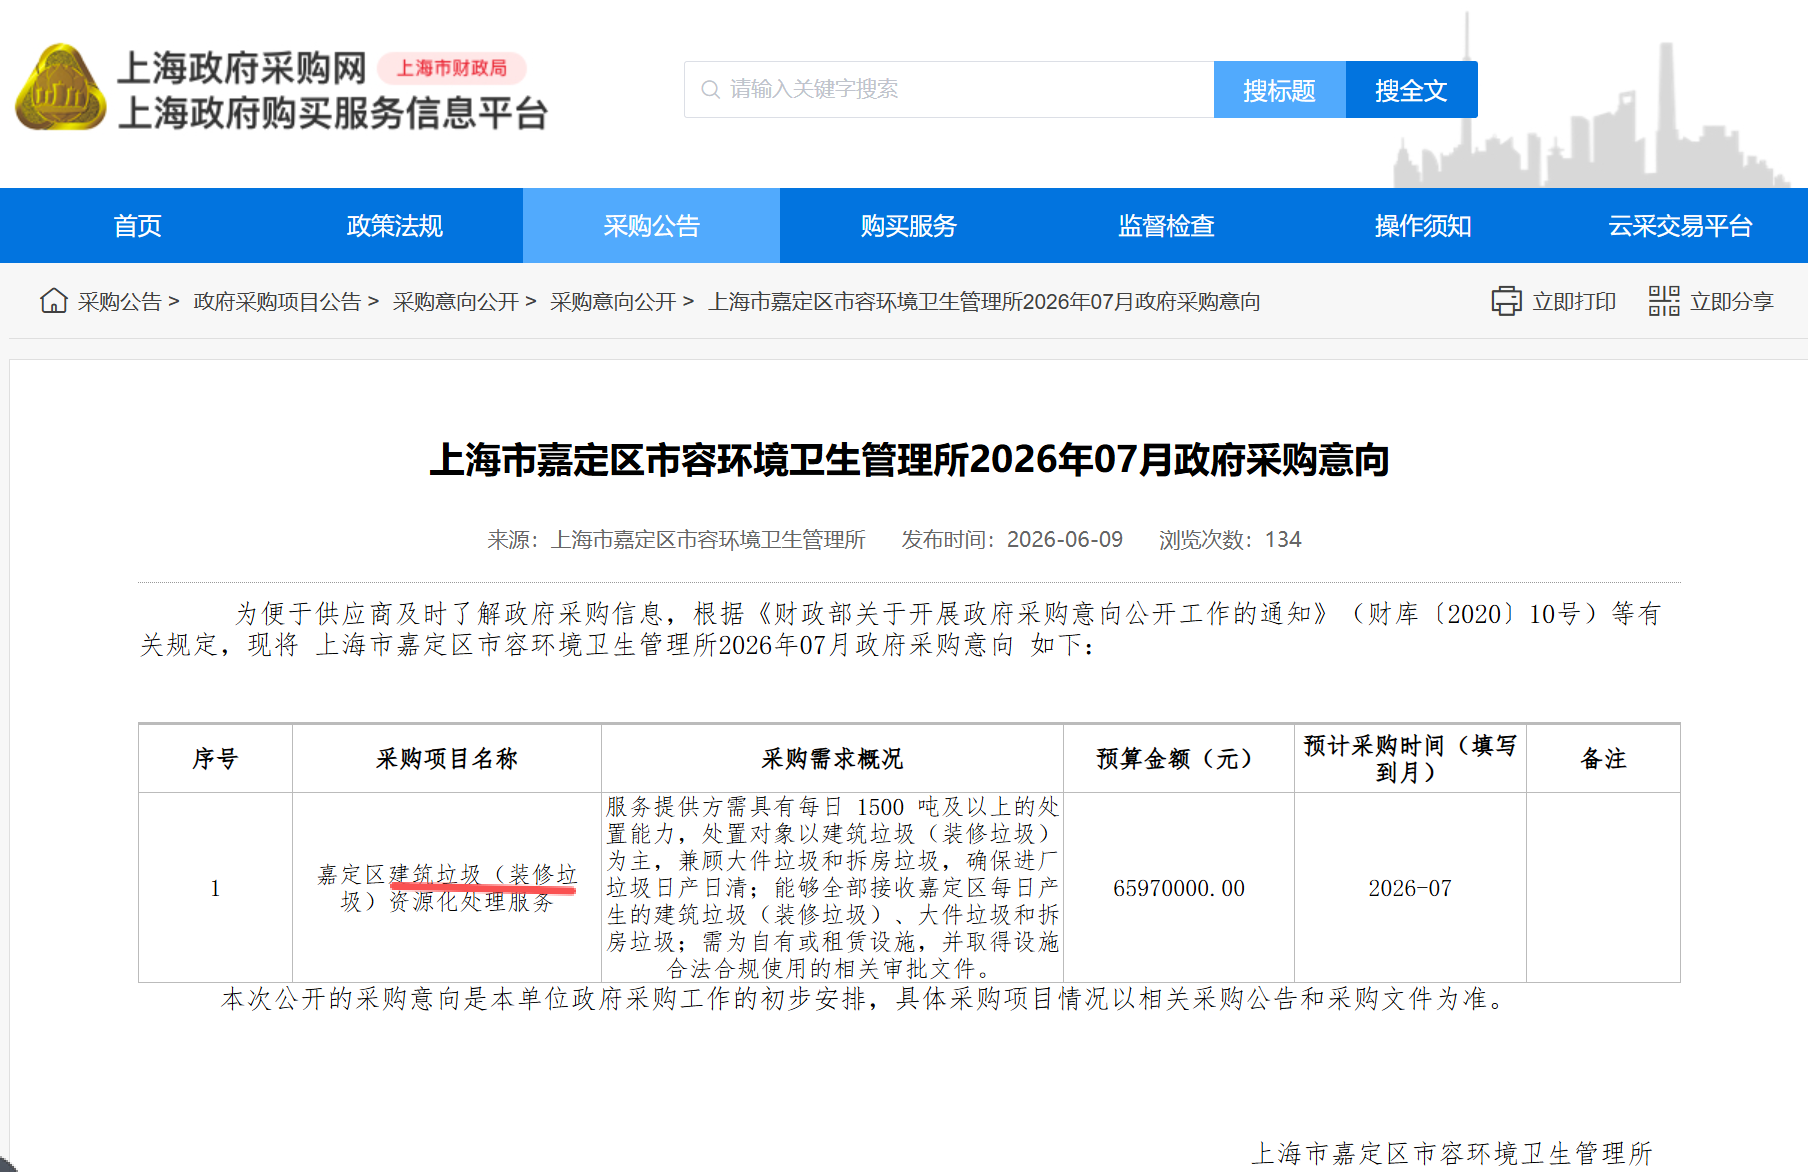This screenshot has height=1172, width=1808.
Task: Click the 2026-07 planned time cell
Action: pos(1410,888)
